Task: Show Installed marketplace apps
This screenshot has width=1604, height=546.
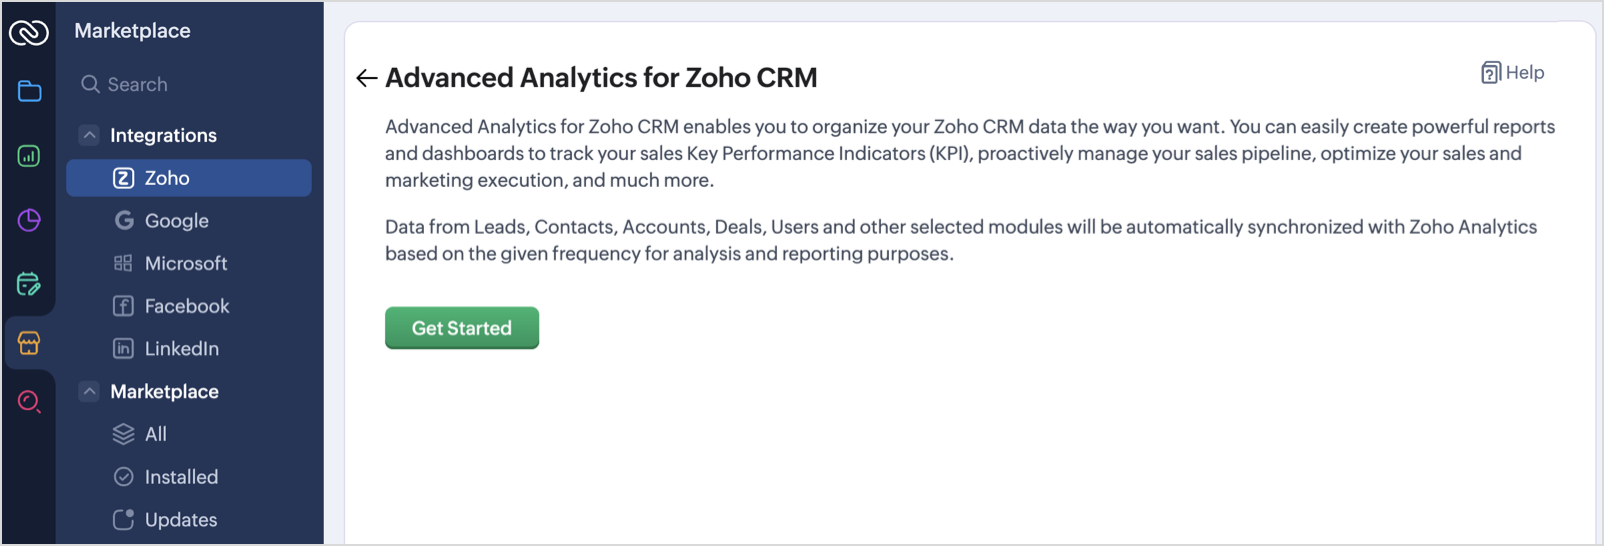Action: (x=180, y=478)
